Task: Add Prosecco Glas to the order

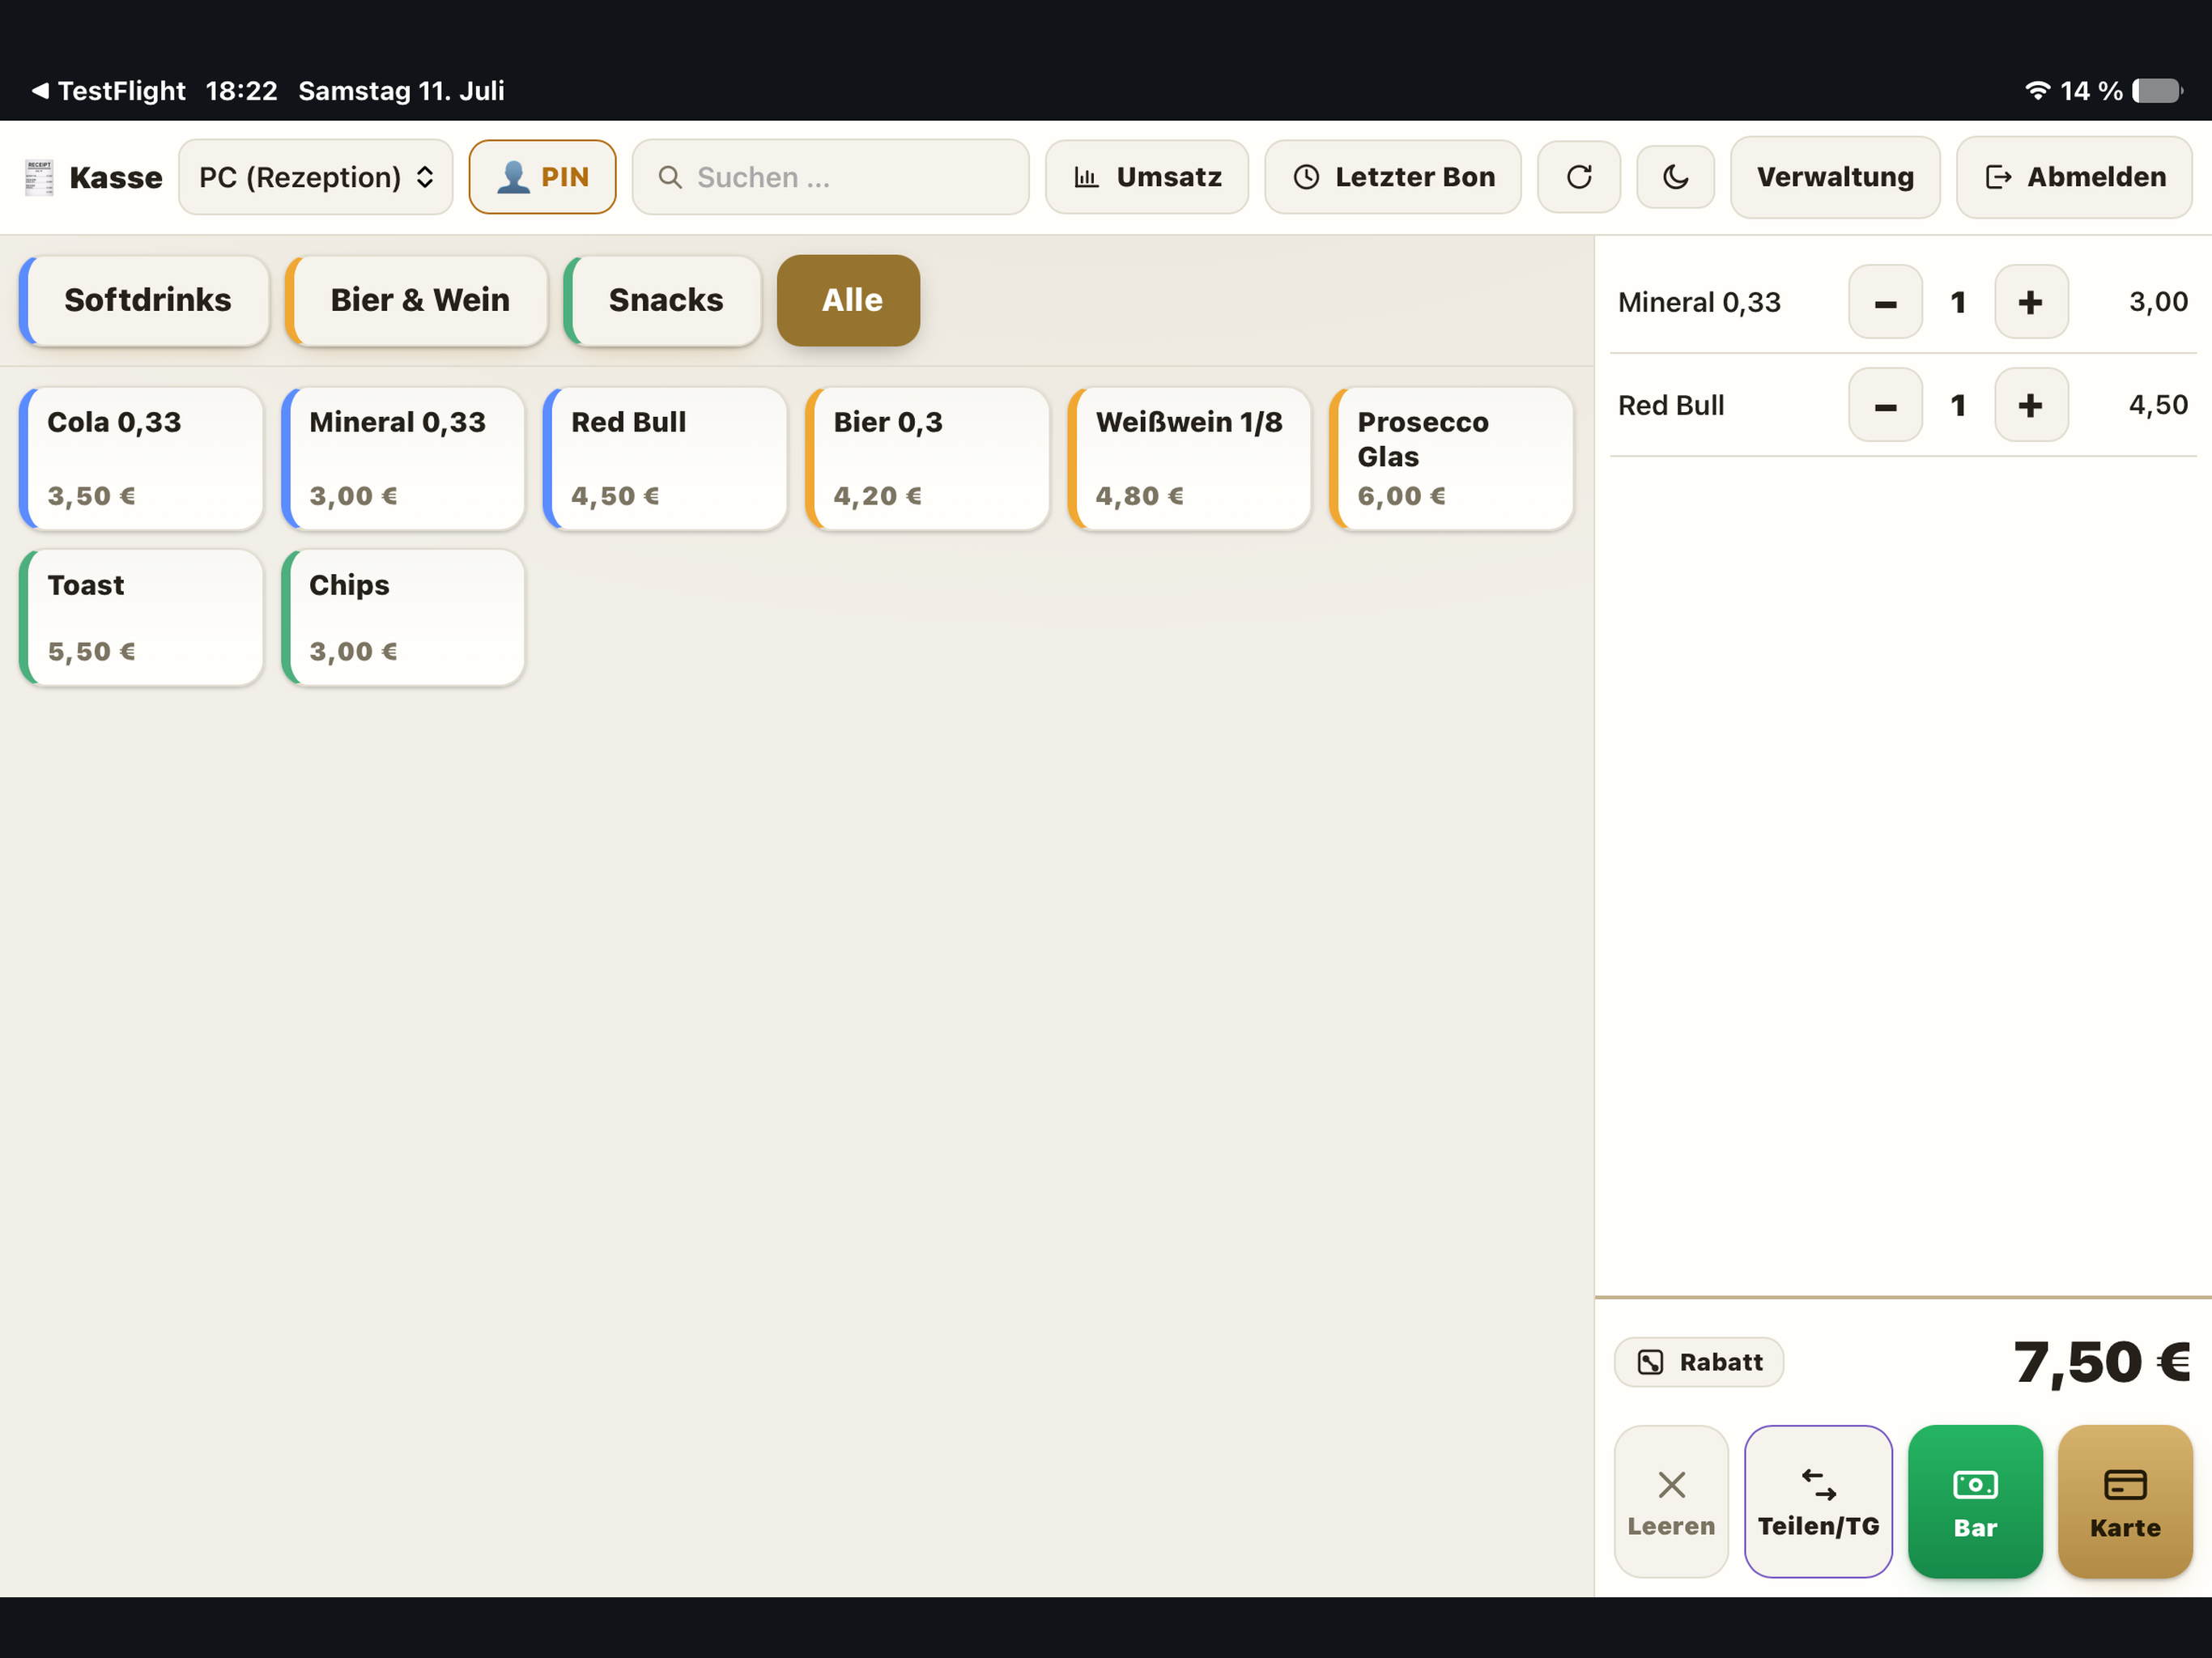Action: click(x=1451, y=458)
